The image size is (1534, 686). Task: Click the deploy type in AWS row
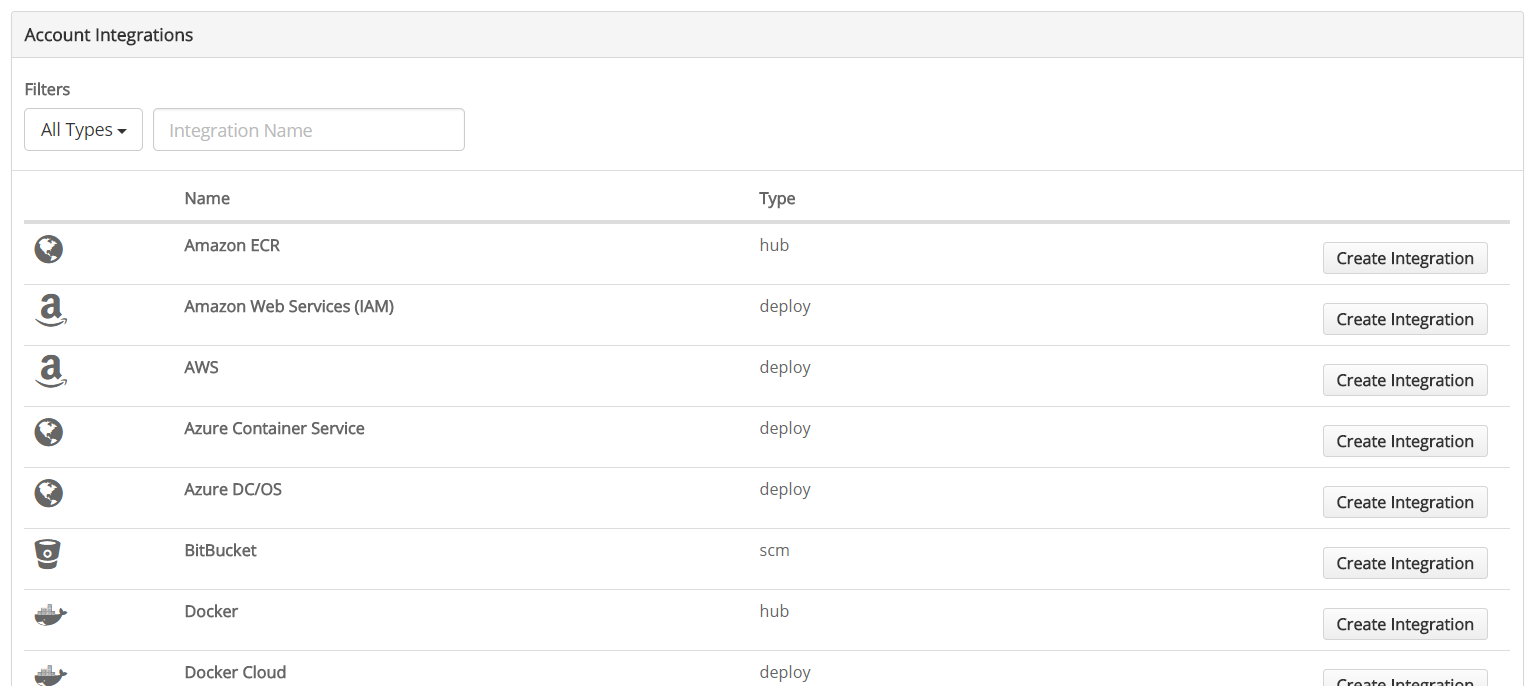point(785,367)
